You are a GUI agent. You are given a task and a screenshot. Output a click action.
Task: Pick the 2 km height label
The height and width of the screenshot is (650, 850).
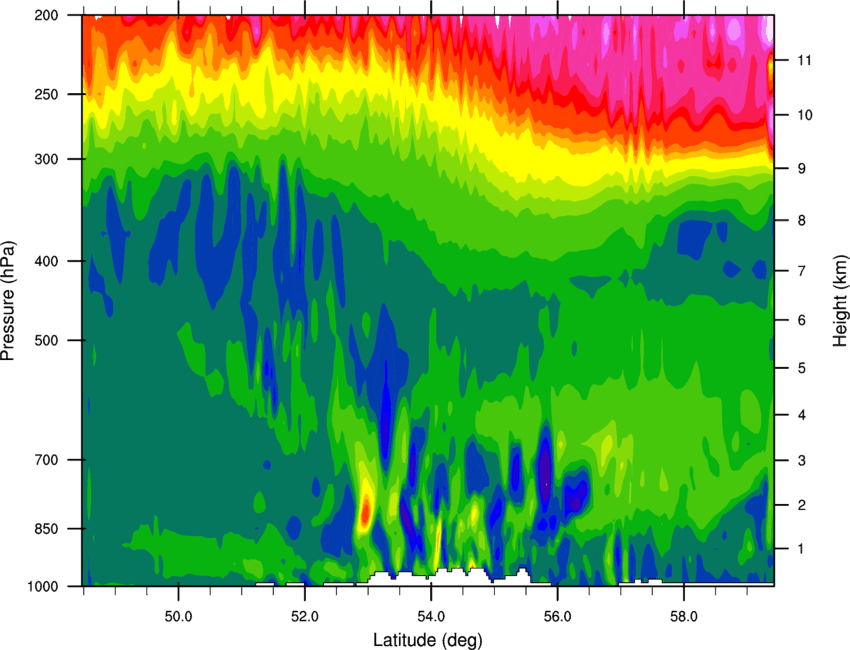click(x=802, y=505)
